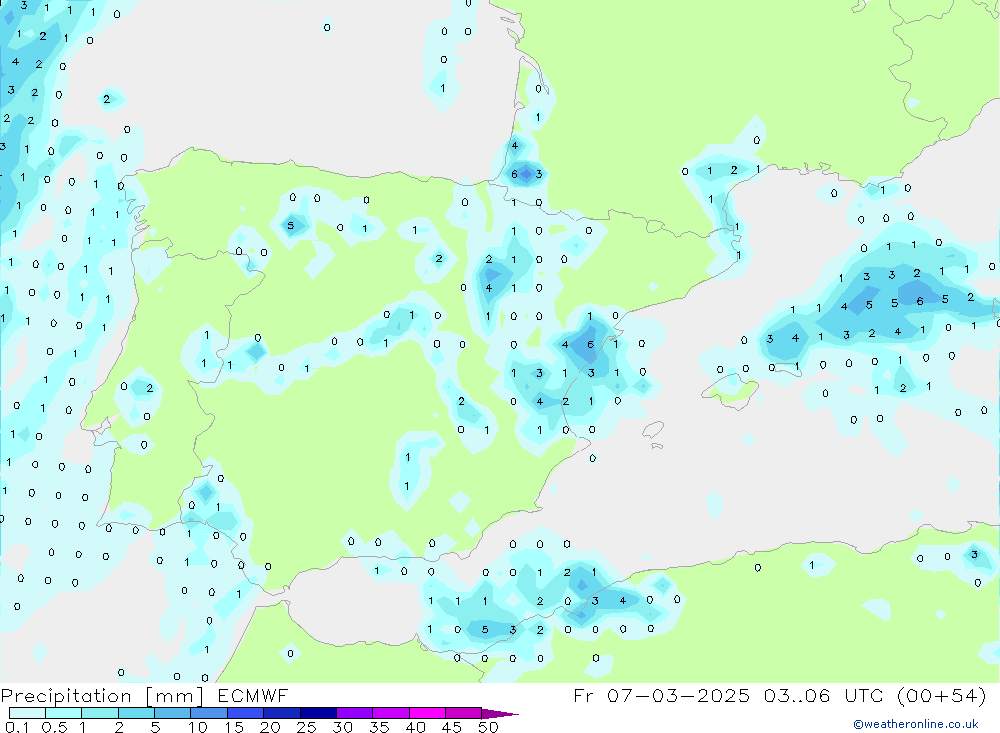Click the '15' legend scale label
1000x733 pixels.
pos(234,727)
